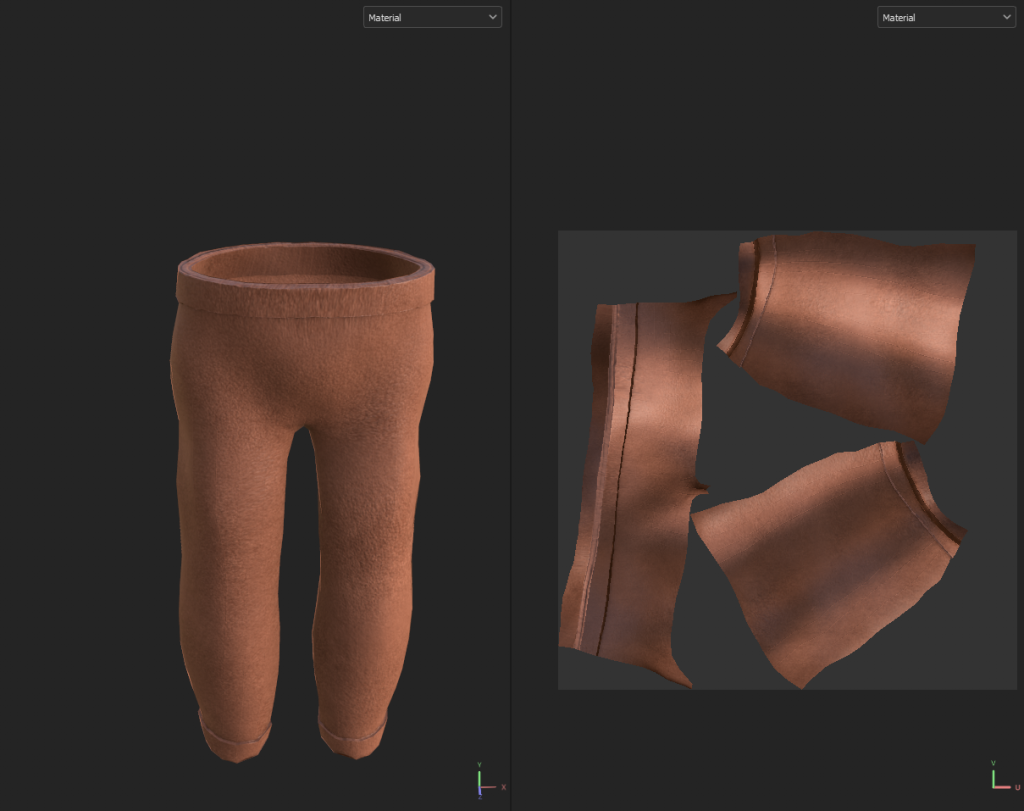Open the Material dropdown in the 3D viewport
This screenshot has width=1024, height=811.
431,17
